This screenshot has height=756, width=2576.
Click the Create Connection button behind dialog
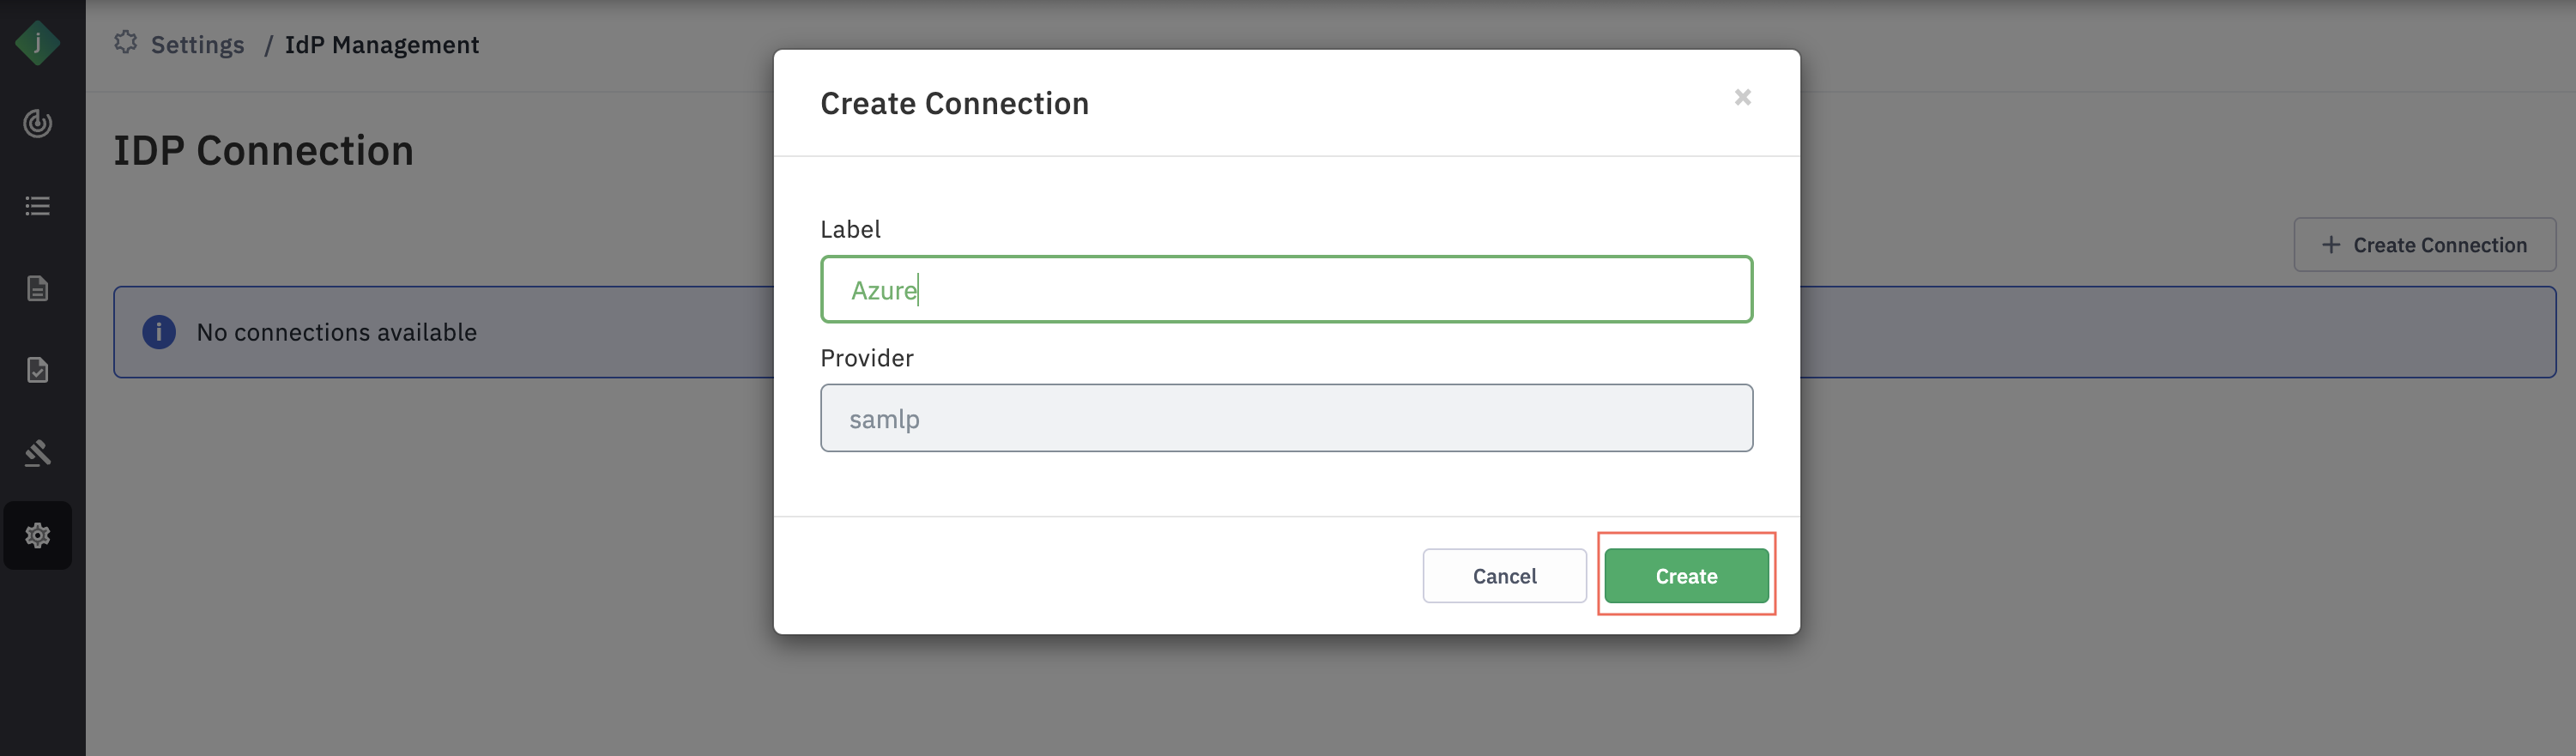[x=2424, y=245]
